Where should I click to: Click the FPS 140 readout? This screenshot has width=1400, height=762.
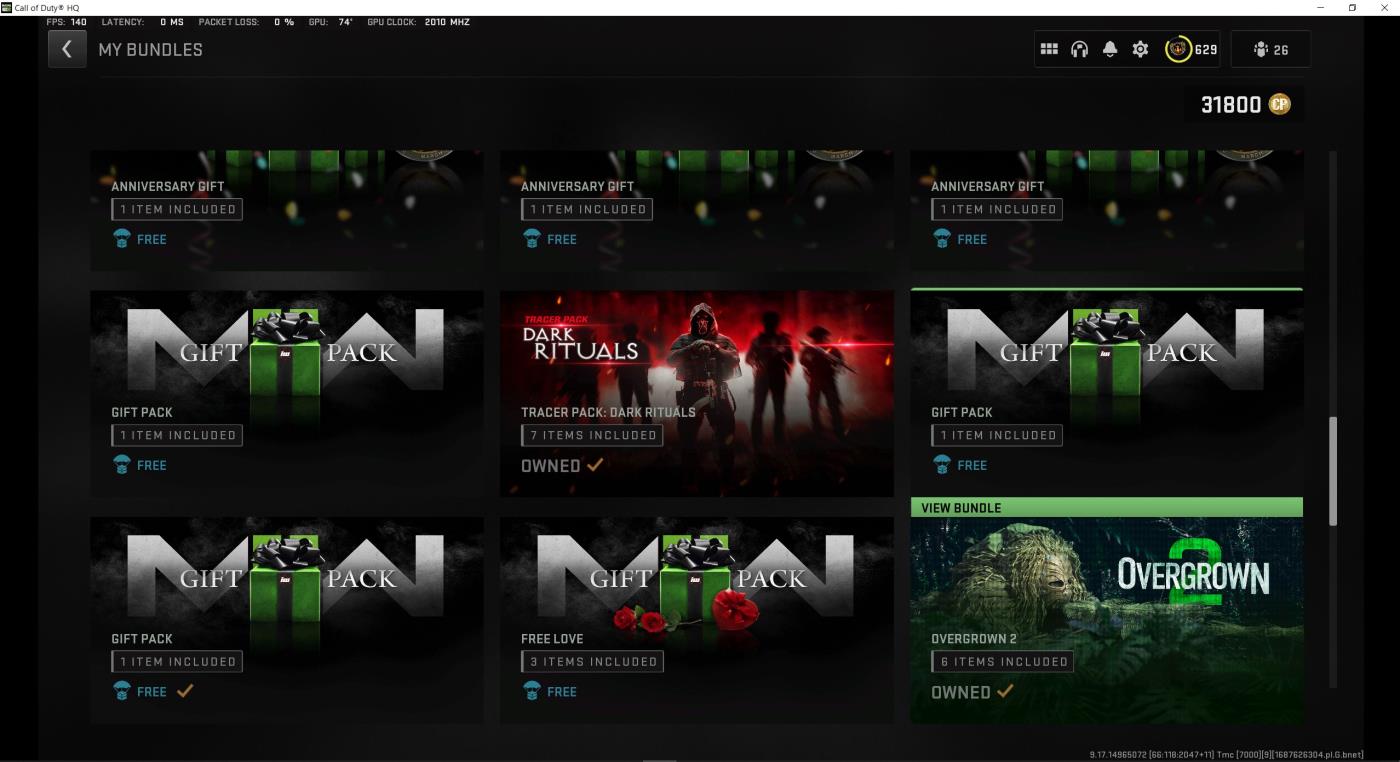coord(66,22)
